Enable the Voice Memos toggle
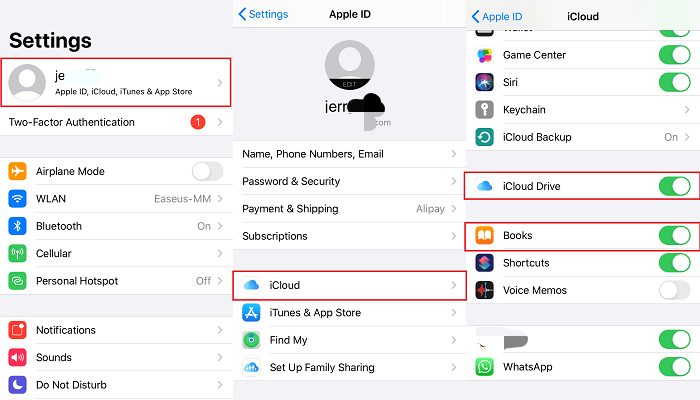This screenshot has height=400, width=700. coord(675,290)
